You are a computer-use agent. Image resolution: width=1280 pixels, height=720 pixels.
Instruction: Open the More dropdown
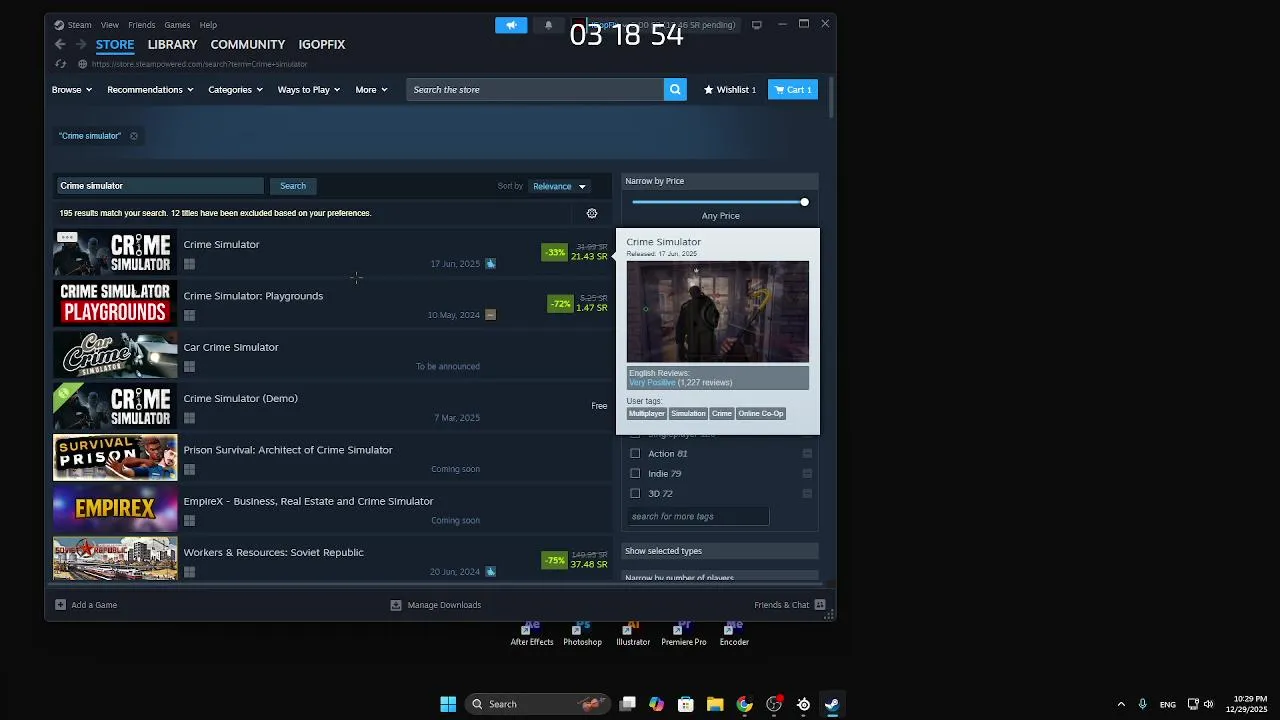click(371, 90)
